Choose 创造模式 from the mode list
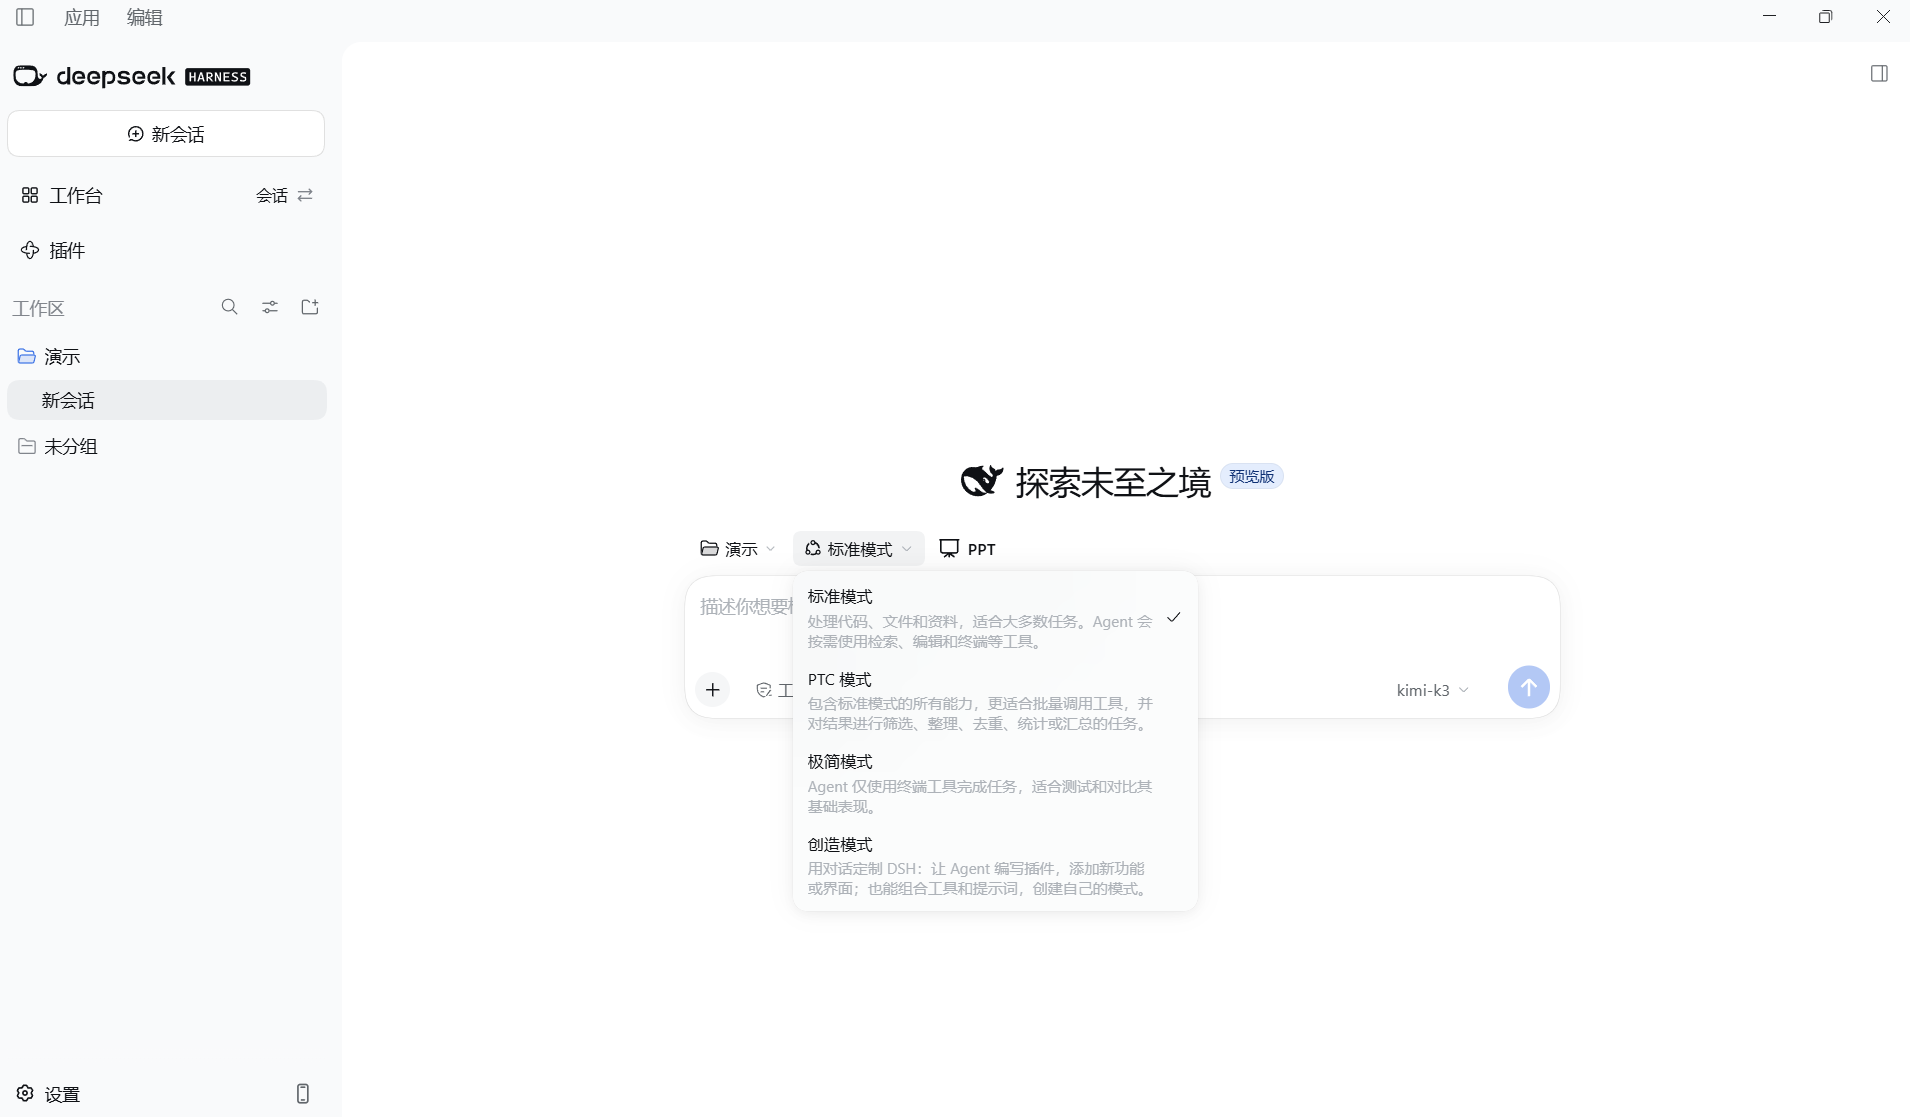Viewport: 1910px width, 1117px height. (995, 866)
